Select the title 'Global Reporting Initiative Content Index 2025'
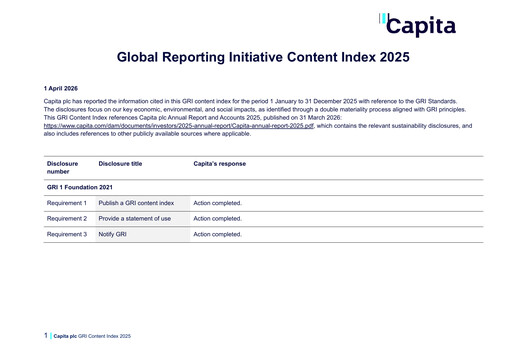The width and height of the screenshot is (512, 362). 263,57
